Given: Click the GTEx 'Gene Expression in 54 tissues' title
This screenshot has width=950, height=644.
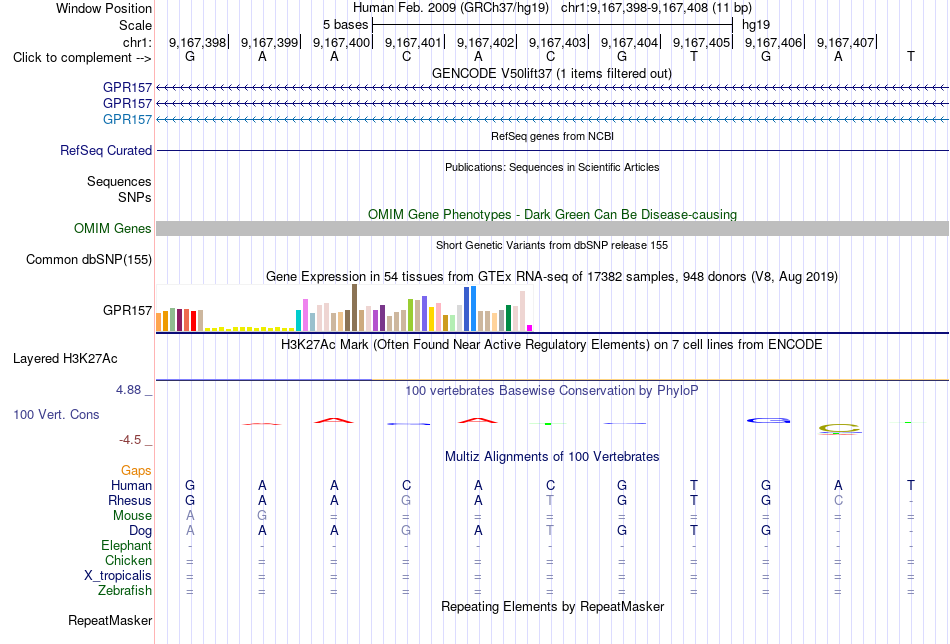Looking at the screenshot, I should pos(552,277).
